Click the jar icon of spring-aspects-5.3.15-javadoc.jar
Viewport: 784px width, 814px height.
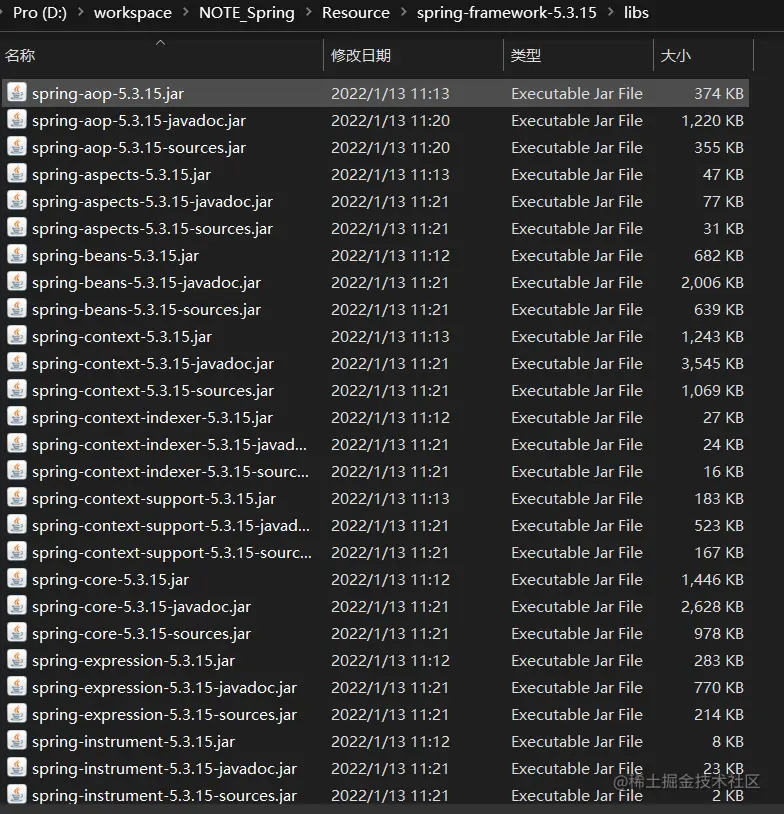[x=17, y=201]
